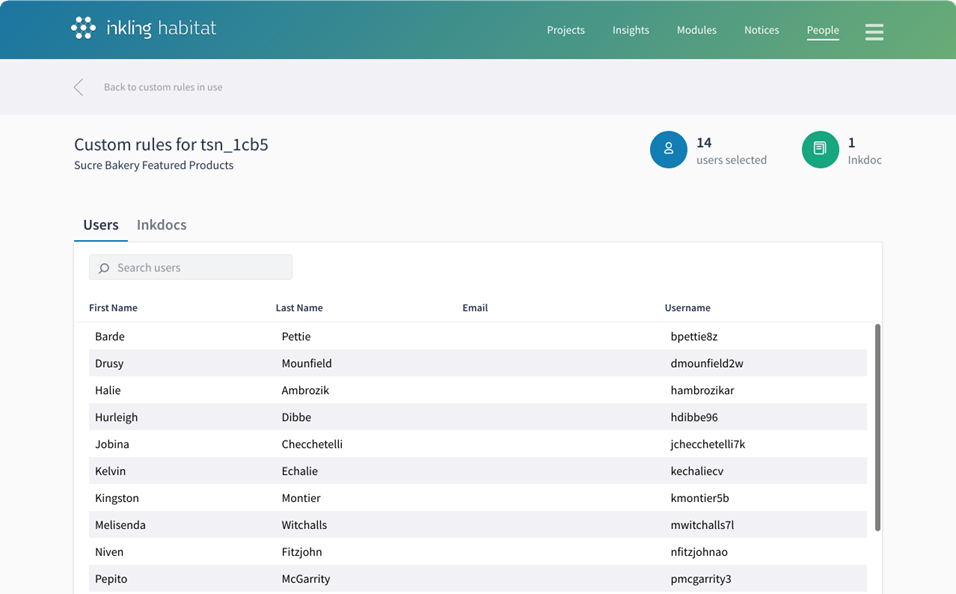
Task: Sort by Username column header
Action: coord(687,308)
